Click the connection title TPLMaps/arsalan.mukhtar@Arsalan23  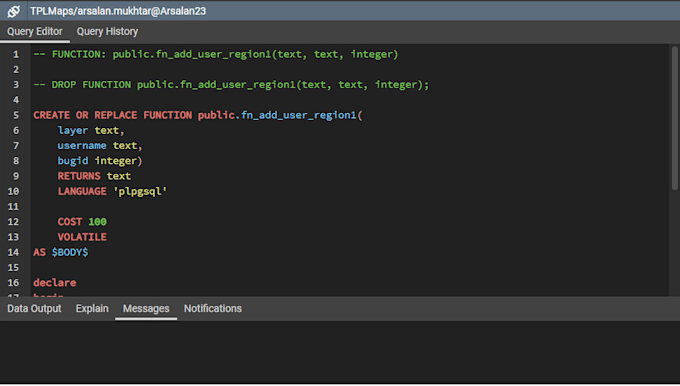(x=118, y=11)
